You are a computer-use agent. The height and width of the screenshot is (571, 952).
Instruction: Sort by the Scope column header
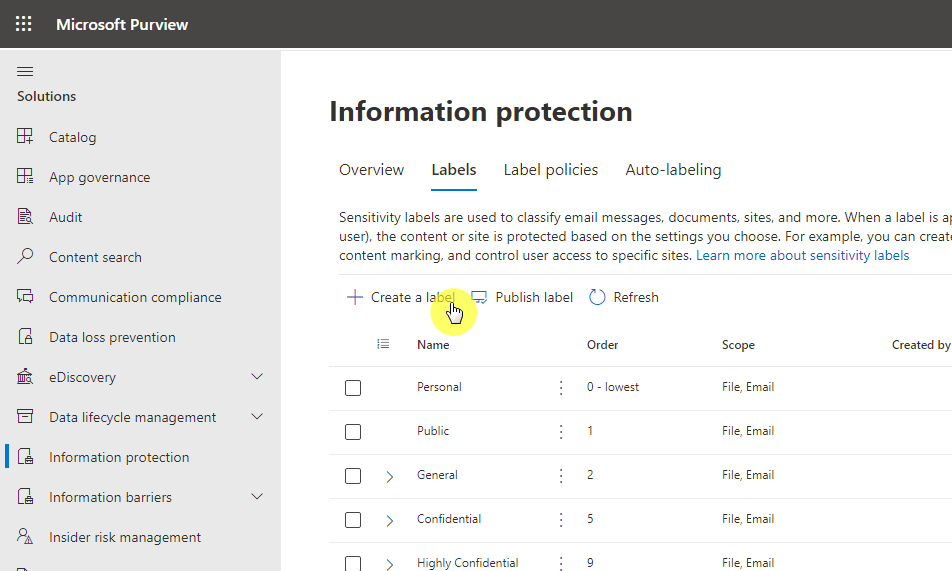(x=738, y=344)
